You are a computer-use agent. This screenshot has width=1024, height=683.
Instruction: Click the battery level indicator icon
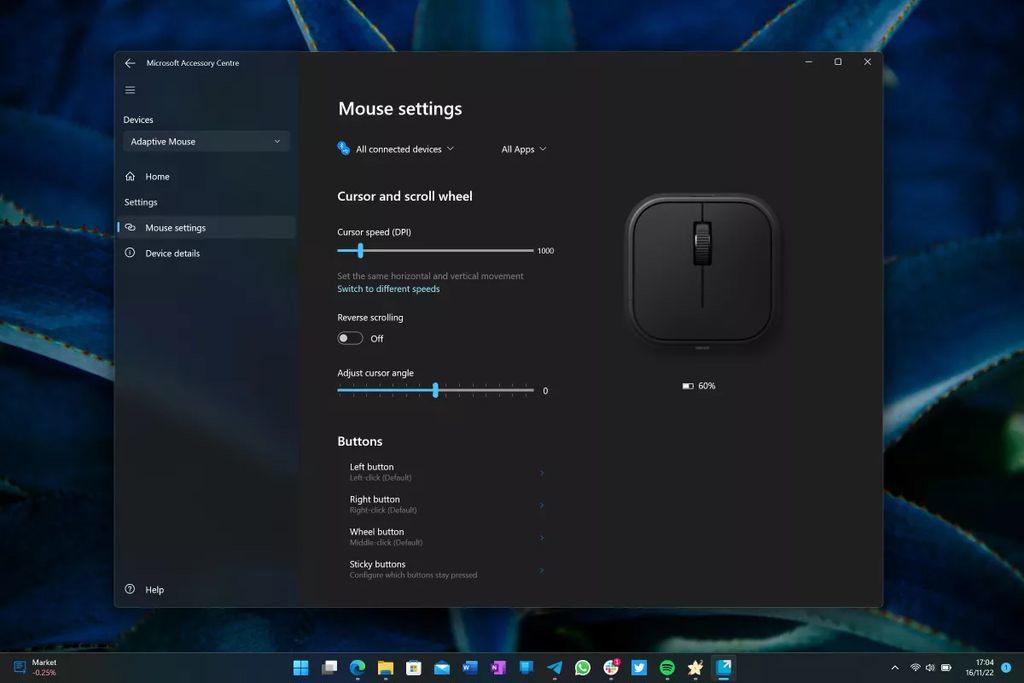click(x=688, y=386)
